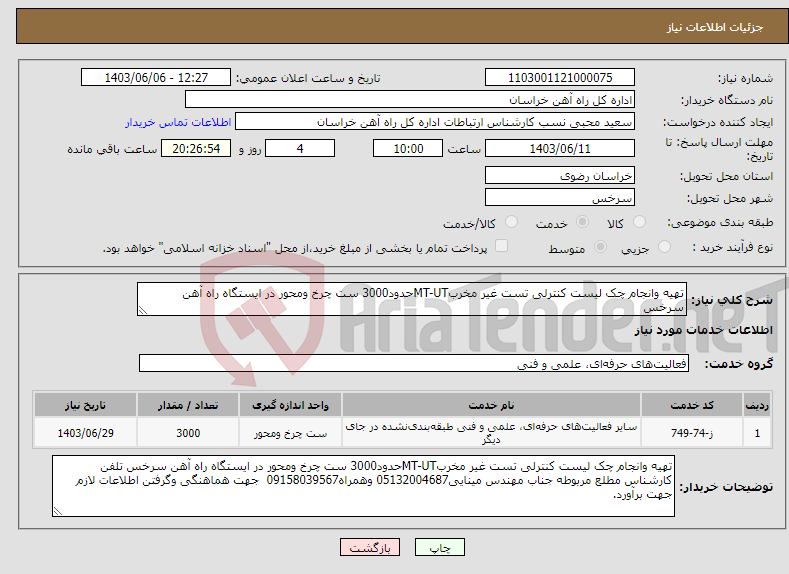Image resolution: width=789 pixels, height=574 pixels.
Task: Select the کالا/خدمت radio button
Action: (x=511, y=222)
